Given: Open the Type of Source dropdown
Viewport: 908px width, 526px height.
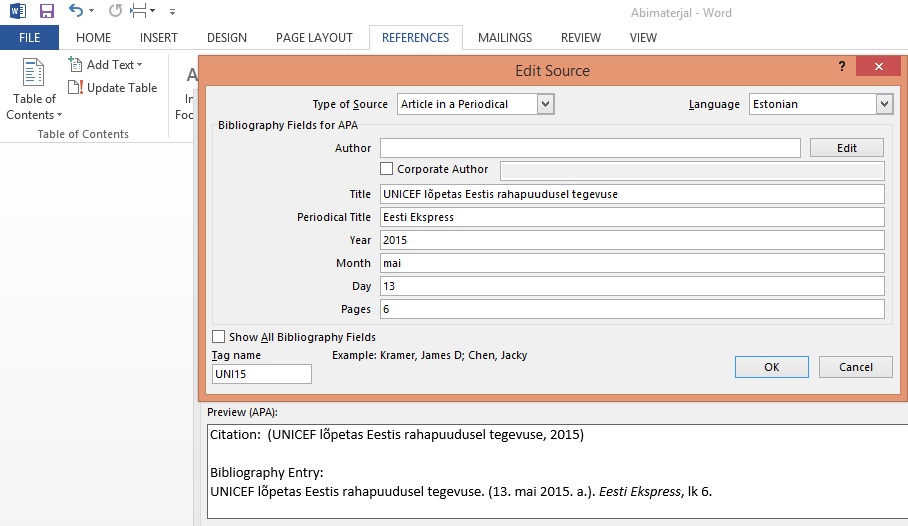Looking at the screenshot, I should click(545, 104).
